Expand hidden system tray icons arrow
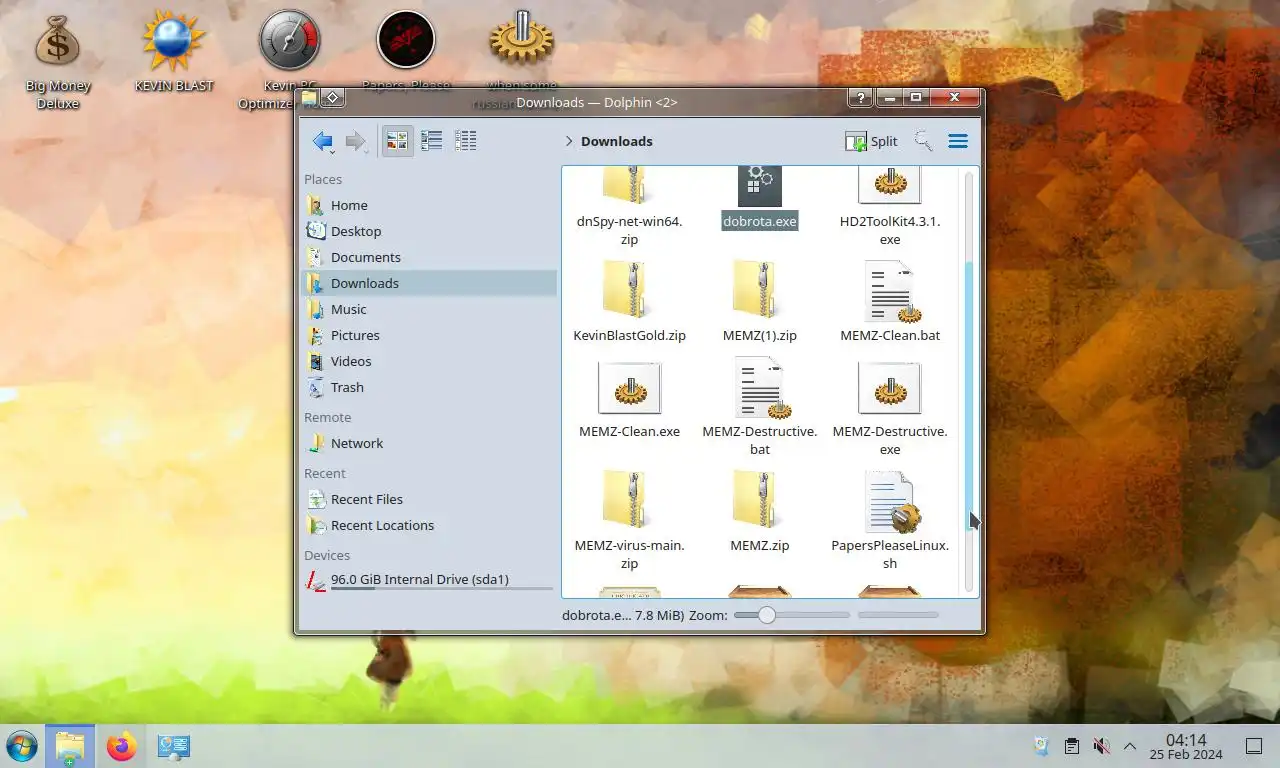1280x768 pixels. pyautogui.click(x=1130, y=746)
